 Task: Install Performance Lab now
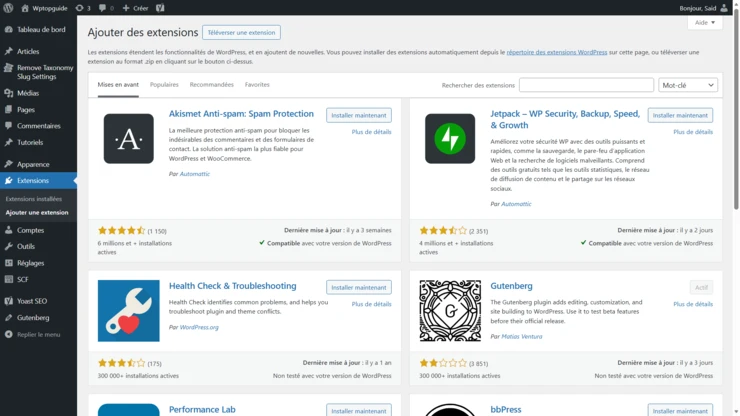359,410
